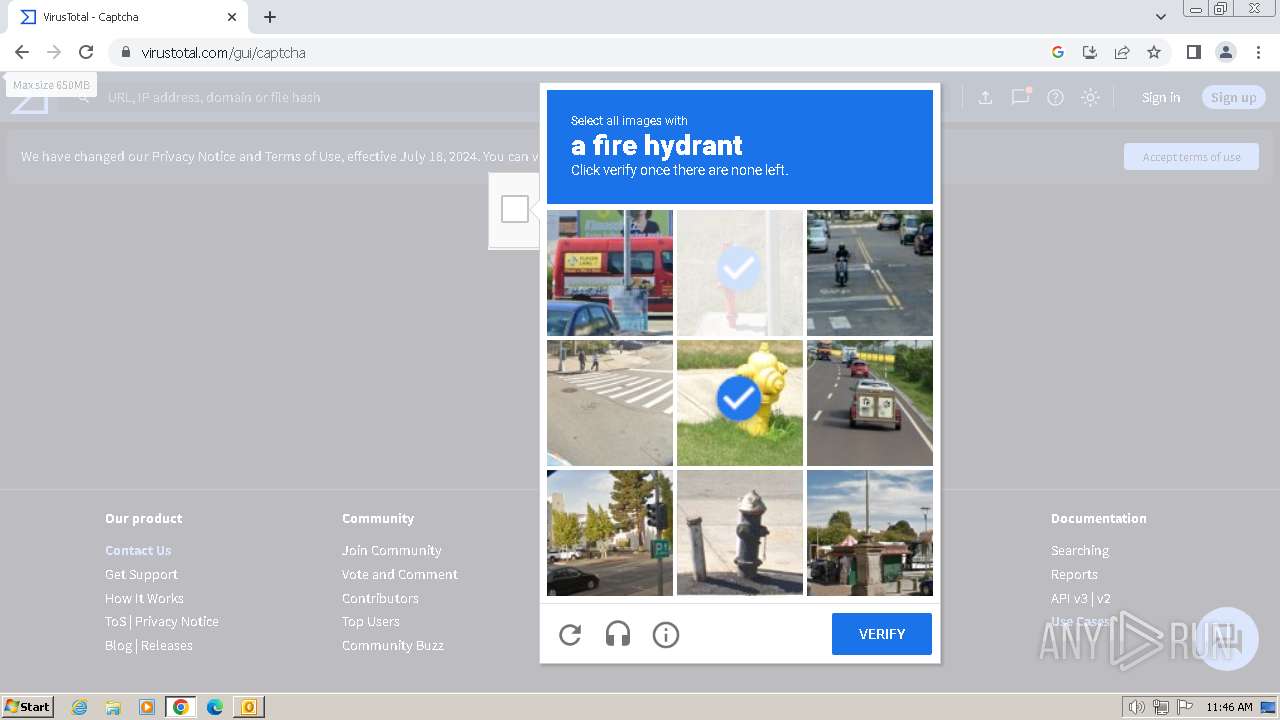Open a new browser tab
The image size is (1280, 720).
click(270, 17)
